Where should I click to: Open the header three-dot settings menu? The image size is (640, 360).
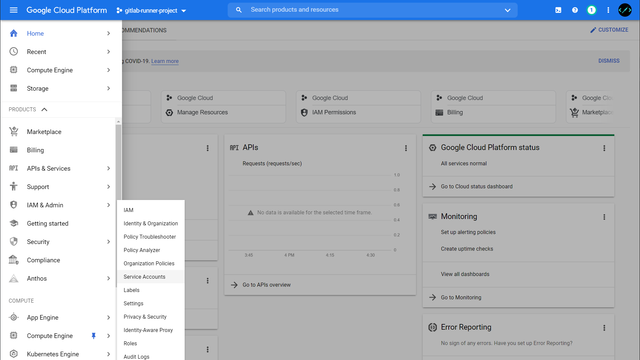[608, 10]
